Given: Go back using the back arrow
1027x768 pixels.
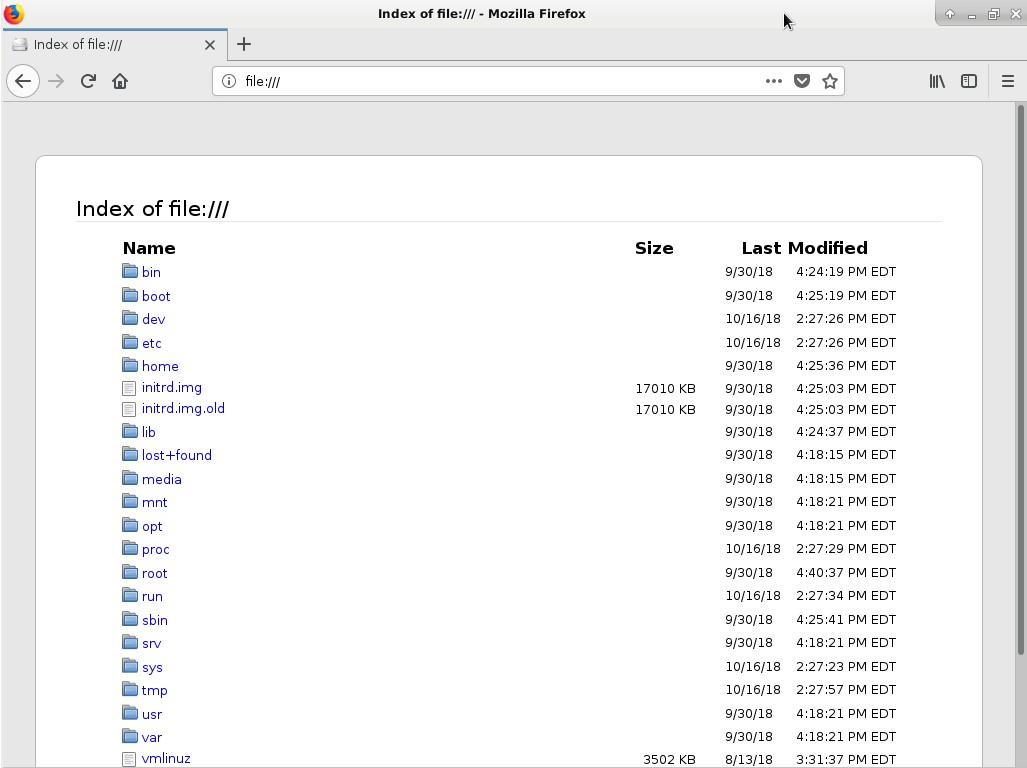Looking at the screenshot, I should 23,81.
